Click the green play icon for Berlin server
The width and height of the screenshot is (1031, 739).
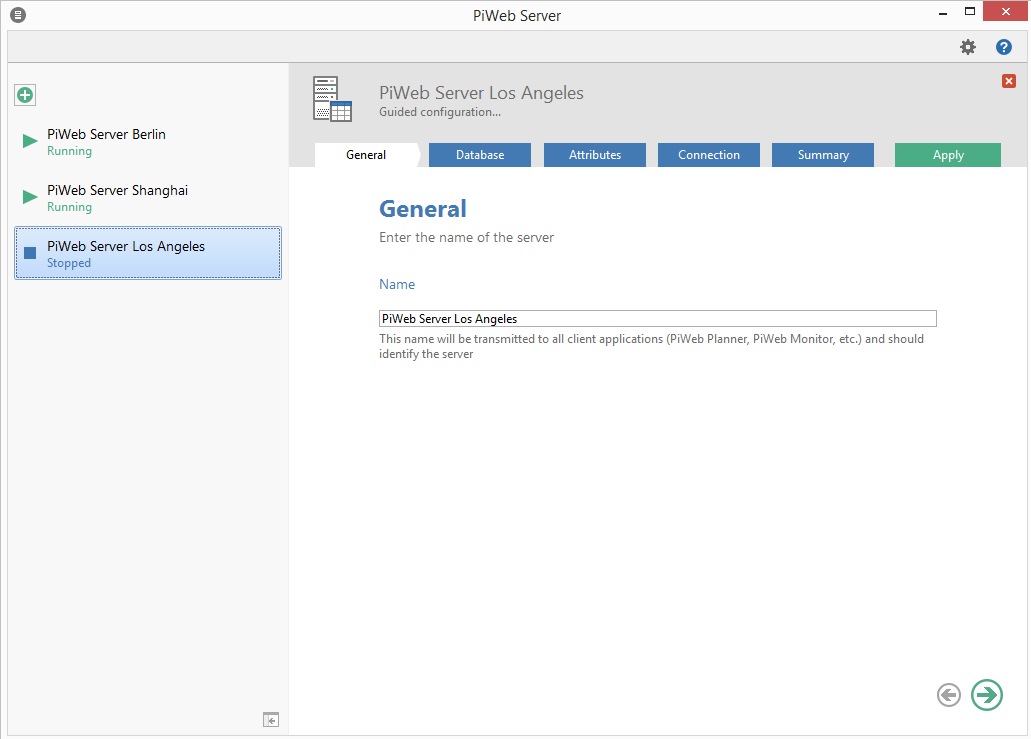(30, 141)
